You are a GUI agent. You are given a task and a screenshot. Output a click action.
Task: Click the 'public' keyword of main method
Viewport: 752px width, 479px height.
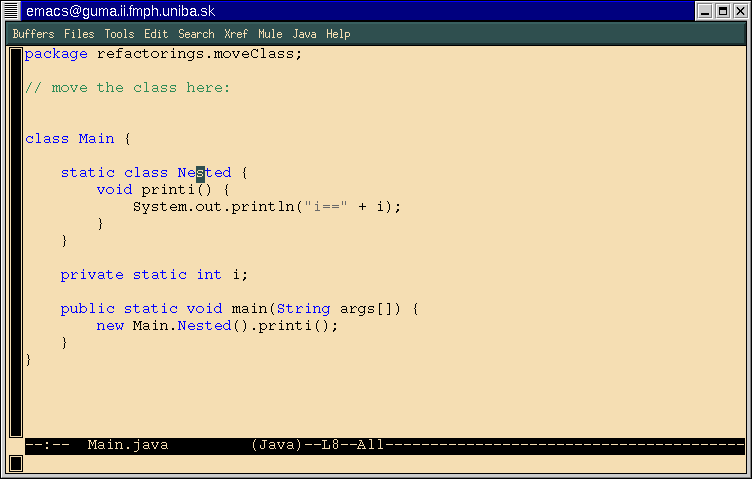pos(88,309)
